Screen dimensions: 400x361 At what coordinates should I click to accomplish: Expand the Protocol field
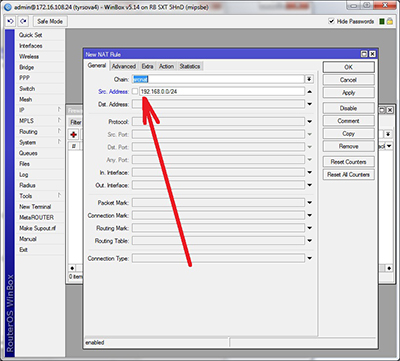[x=309, y=122]
